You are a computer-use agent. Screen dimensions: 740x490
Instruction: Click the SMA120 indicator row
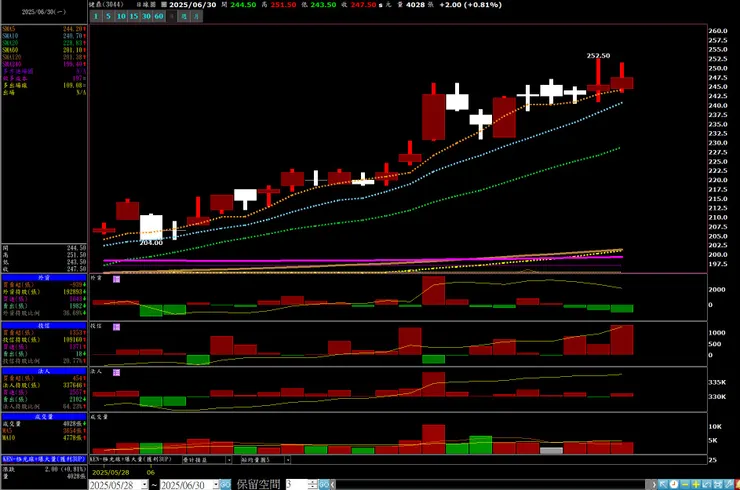tap(44, 57)
